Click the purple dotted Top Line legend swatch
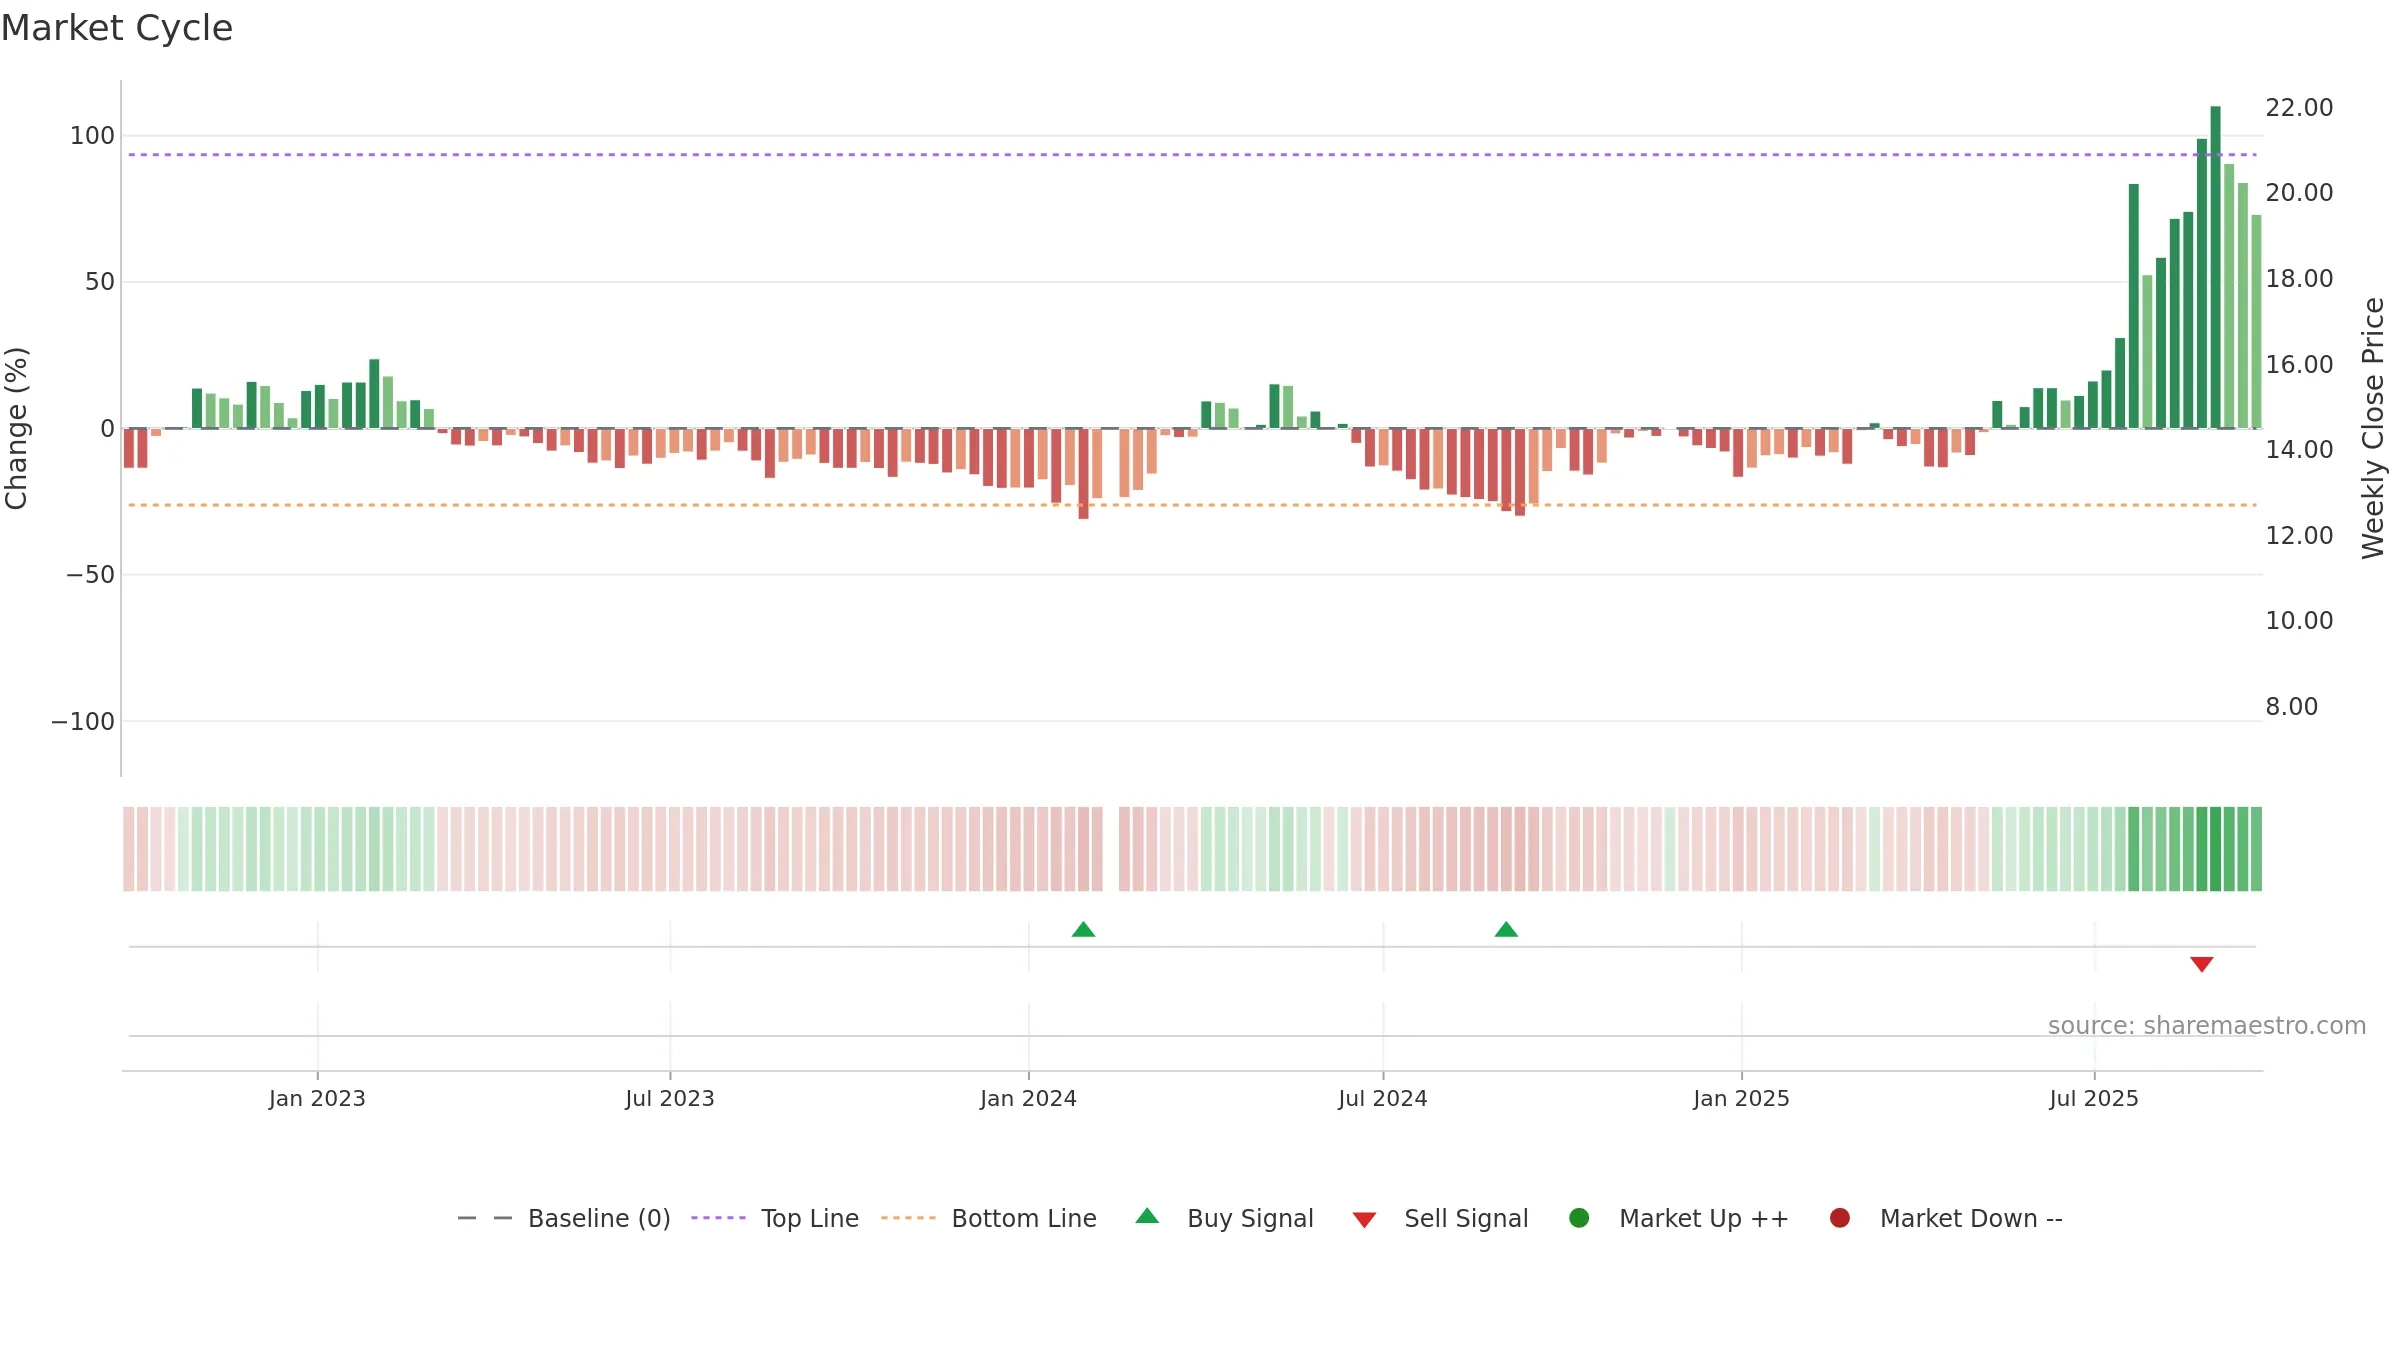2400x1350 pixels. tap(718, 1218)
